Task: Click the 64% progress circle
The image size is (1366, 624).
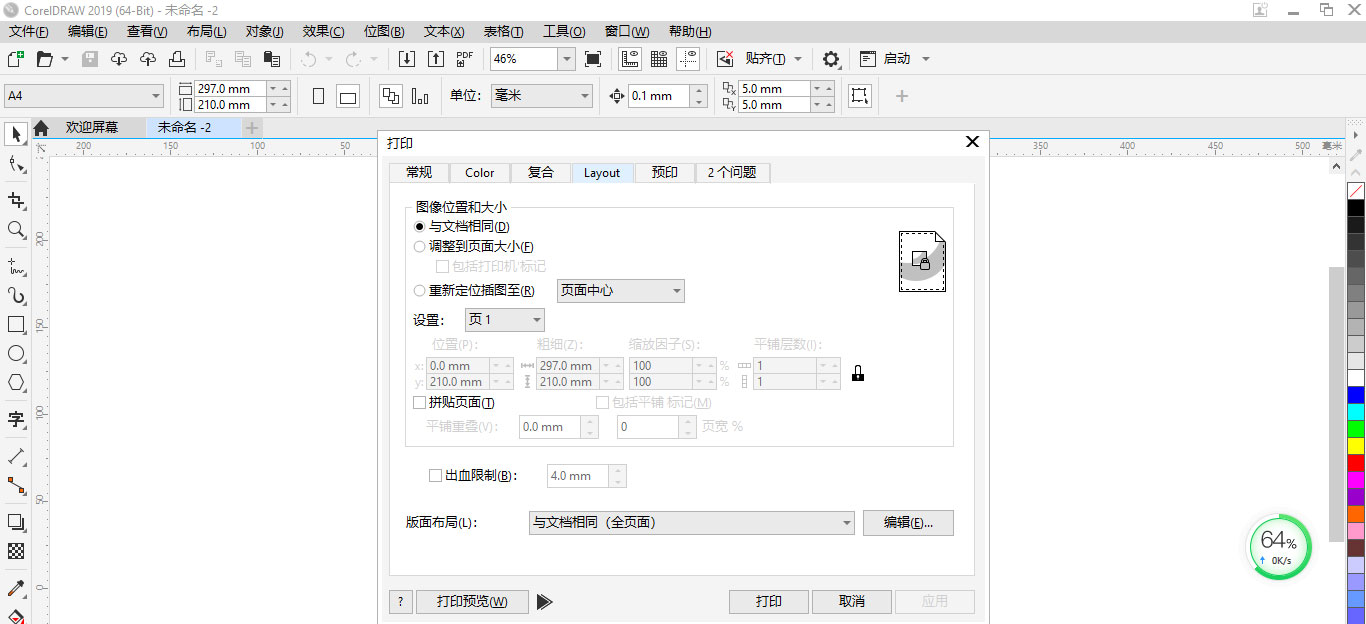Action: click(1278, 547)
